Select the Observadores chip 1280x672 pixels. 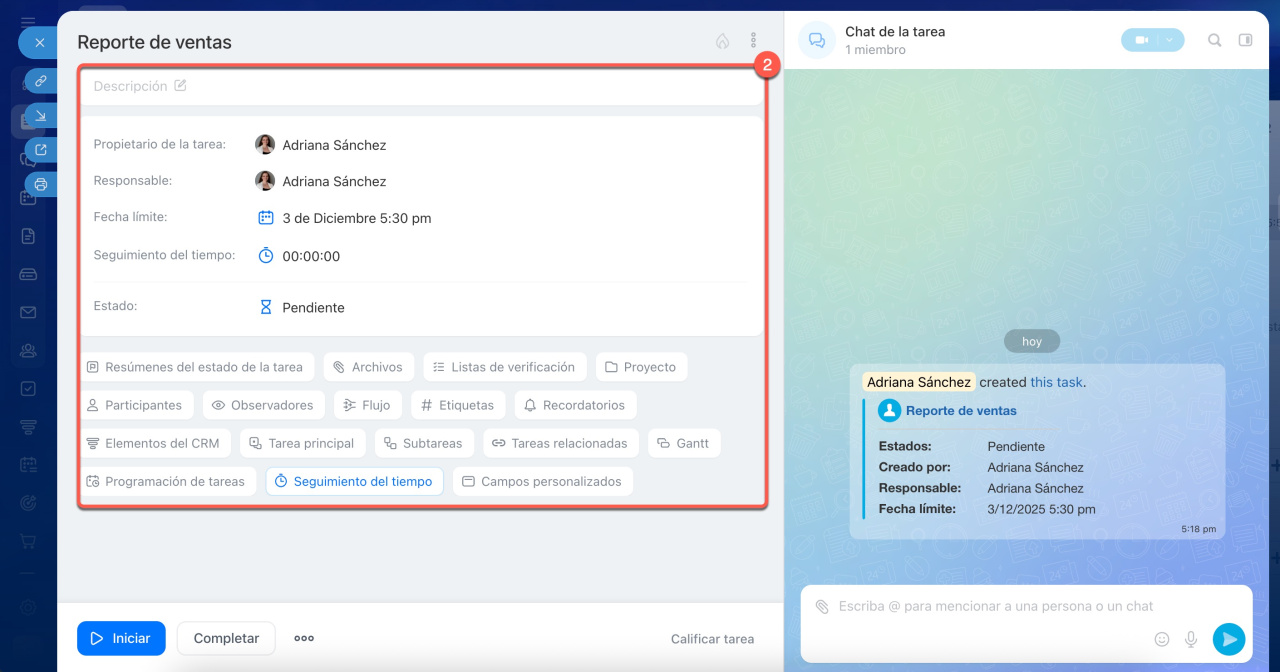click(262, 405)
